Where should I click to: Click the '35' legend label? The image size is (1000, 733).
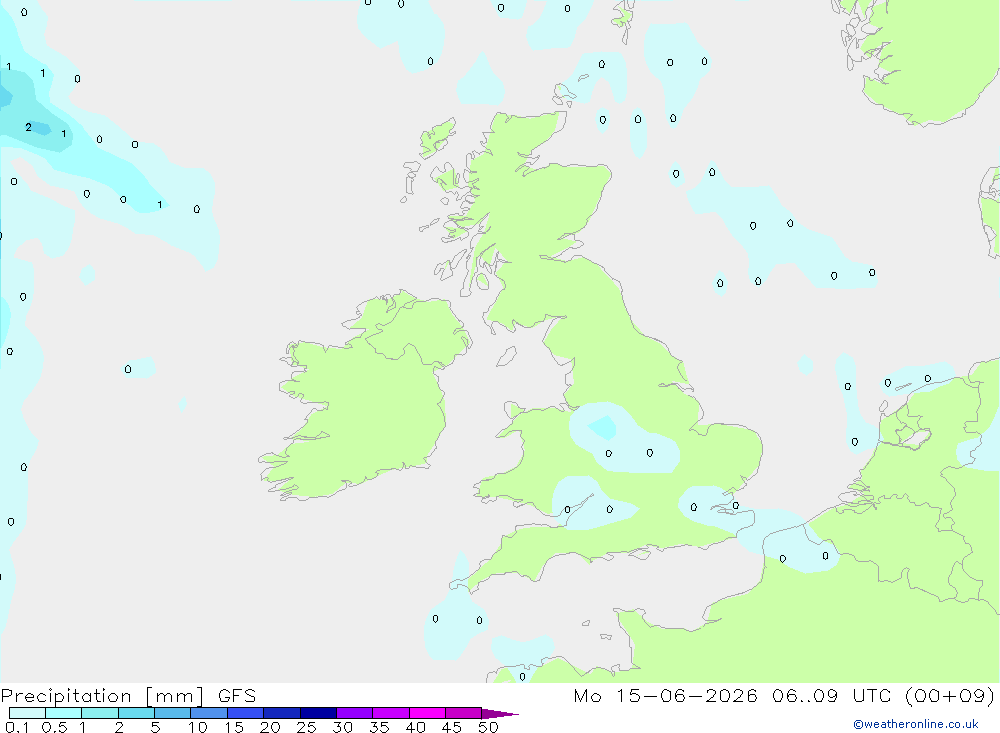pos(379,727)
